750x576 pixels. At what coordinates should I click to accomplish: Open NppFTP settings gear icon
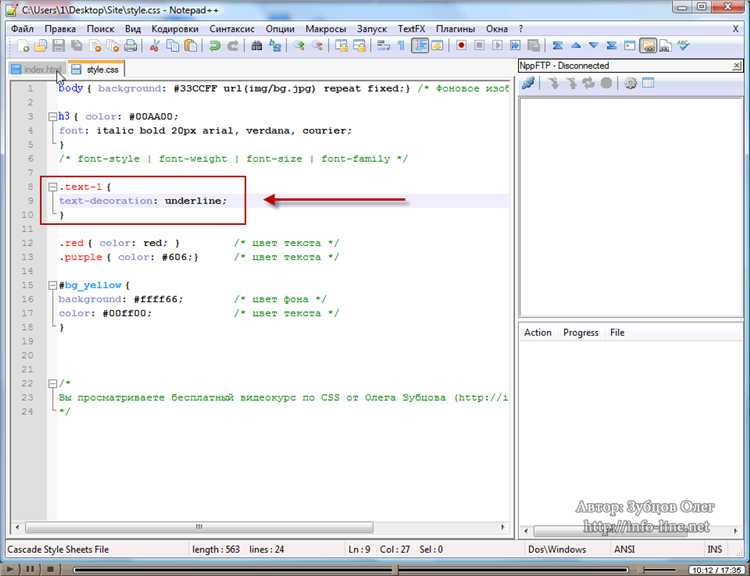click(631, 83)
